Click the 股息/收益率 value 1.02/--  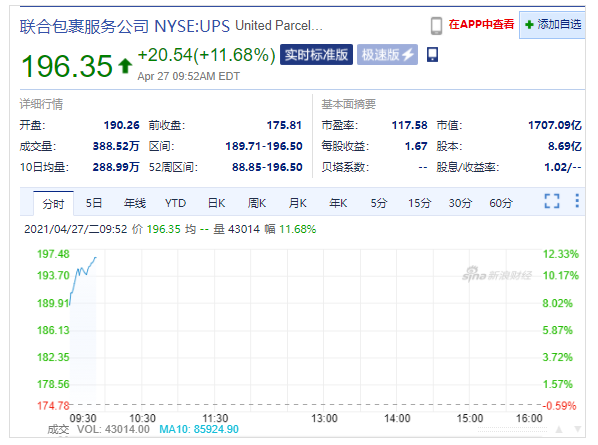[x=563, y=167]
